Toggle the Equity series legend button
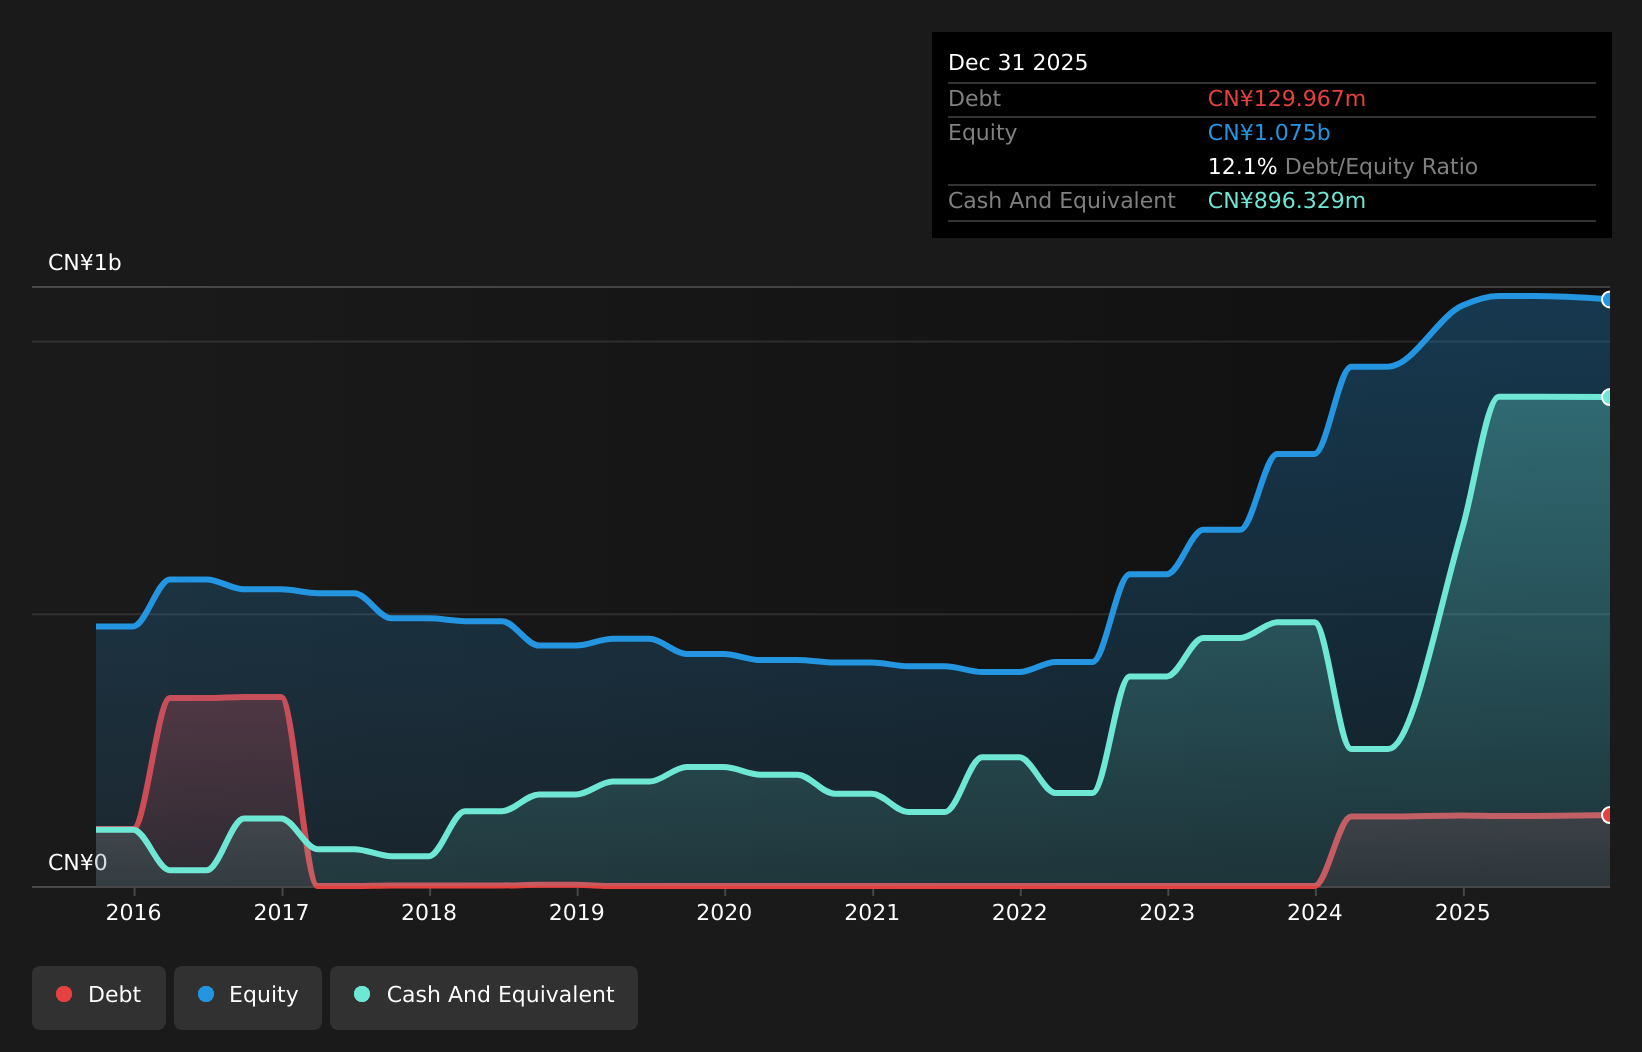 [248, 997]
